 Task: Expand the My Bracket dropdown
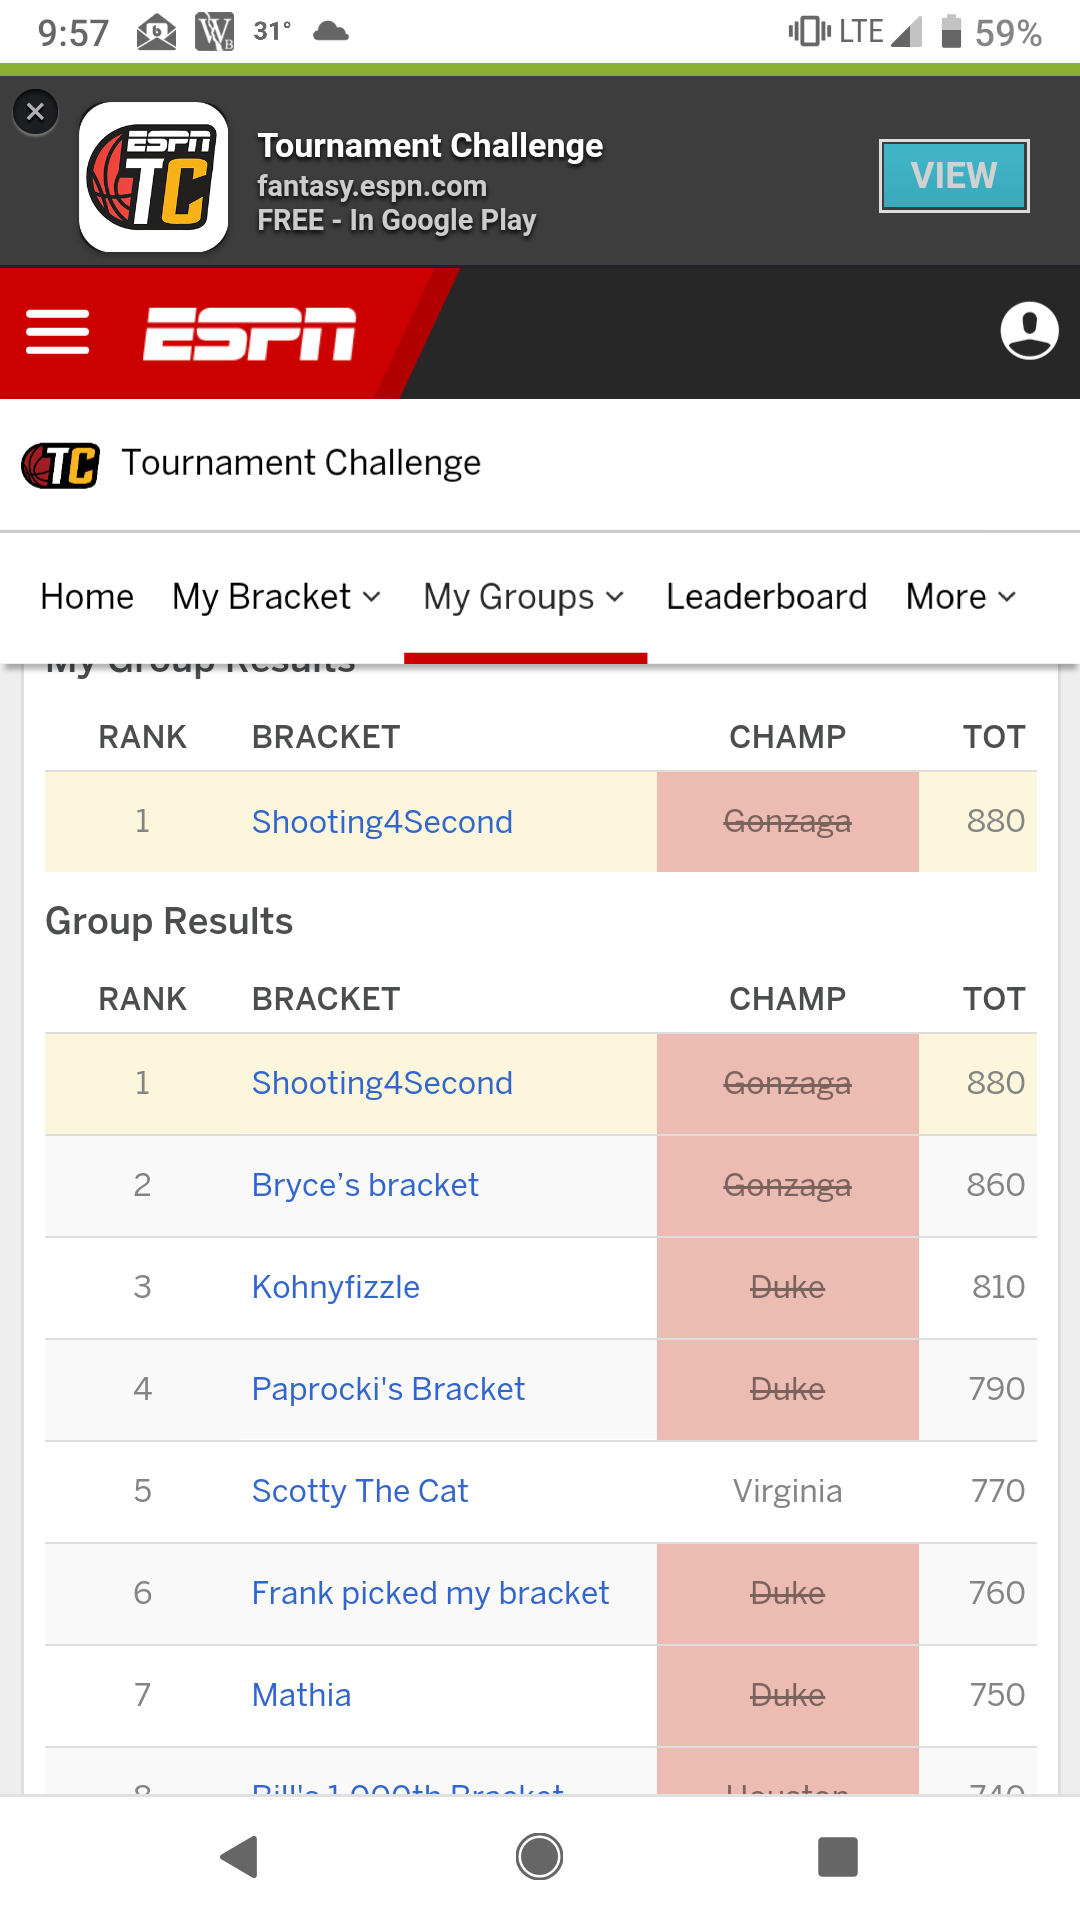(276, 597)
